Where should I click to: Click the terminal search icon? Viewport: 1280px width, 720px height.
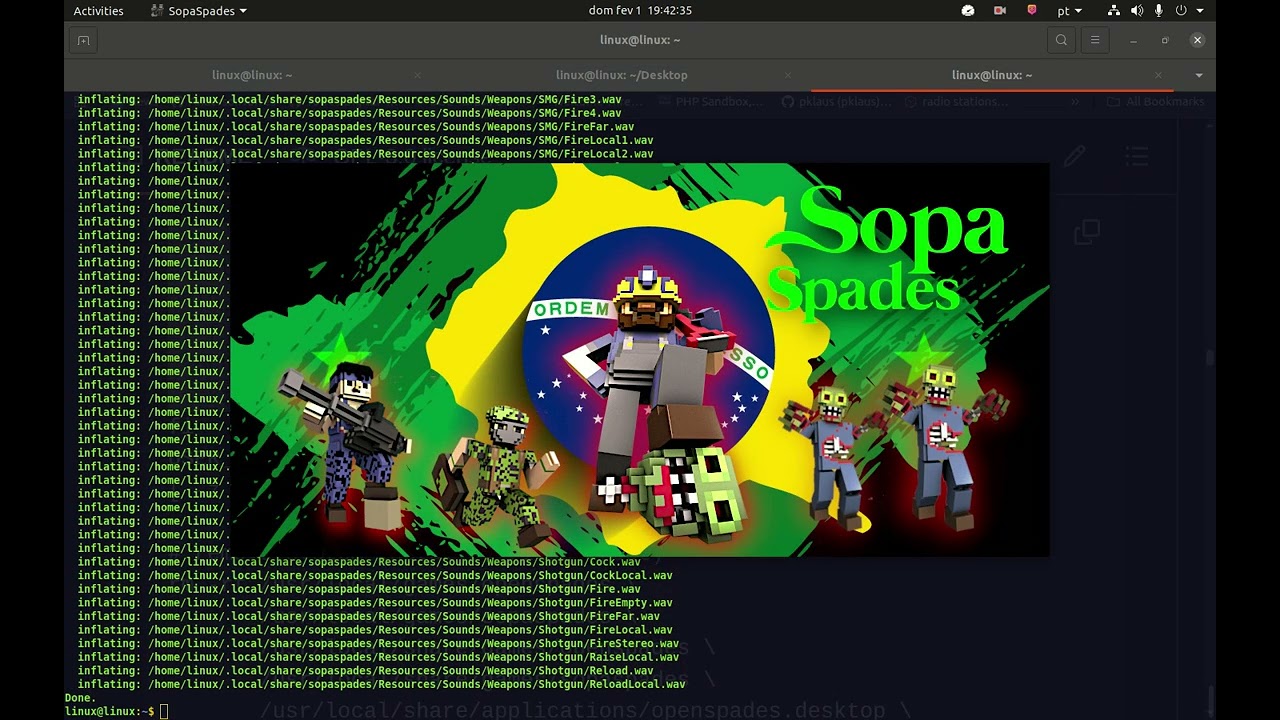coord(1061,40)
